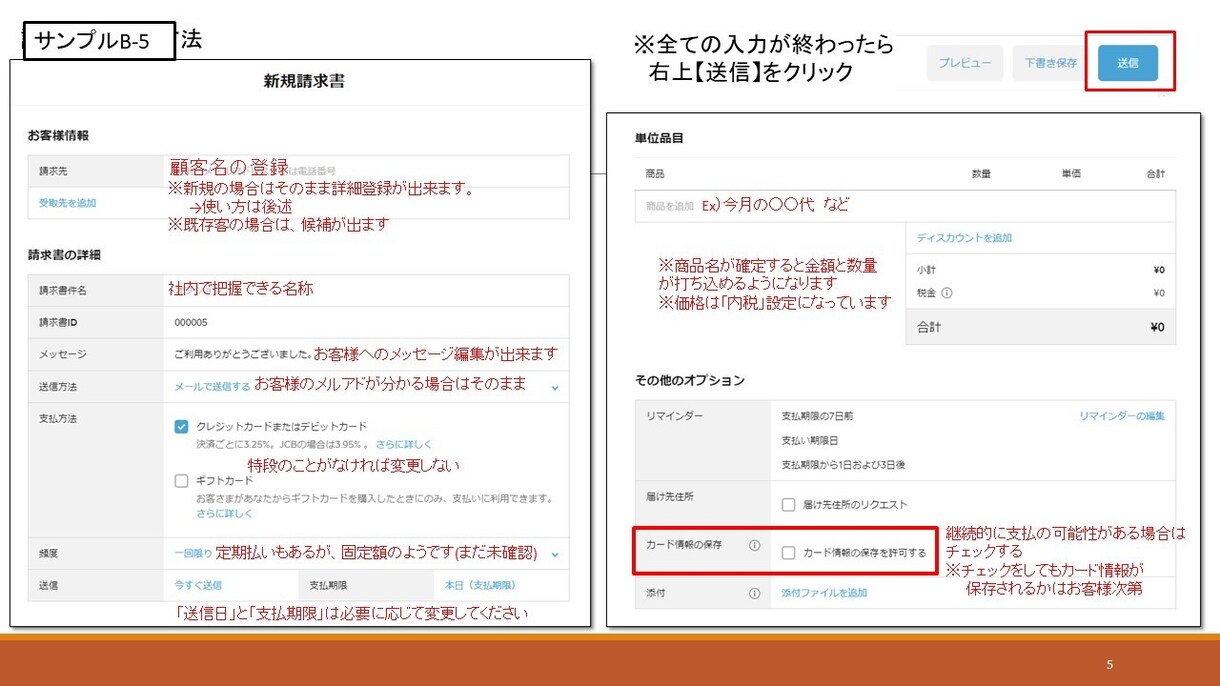Click the info icon beside 添付
The width and height of the screenshot is (1220, 686).
(x=754, y=593)
